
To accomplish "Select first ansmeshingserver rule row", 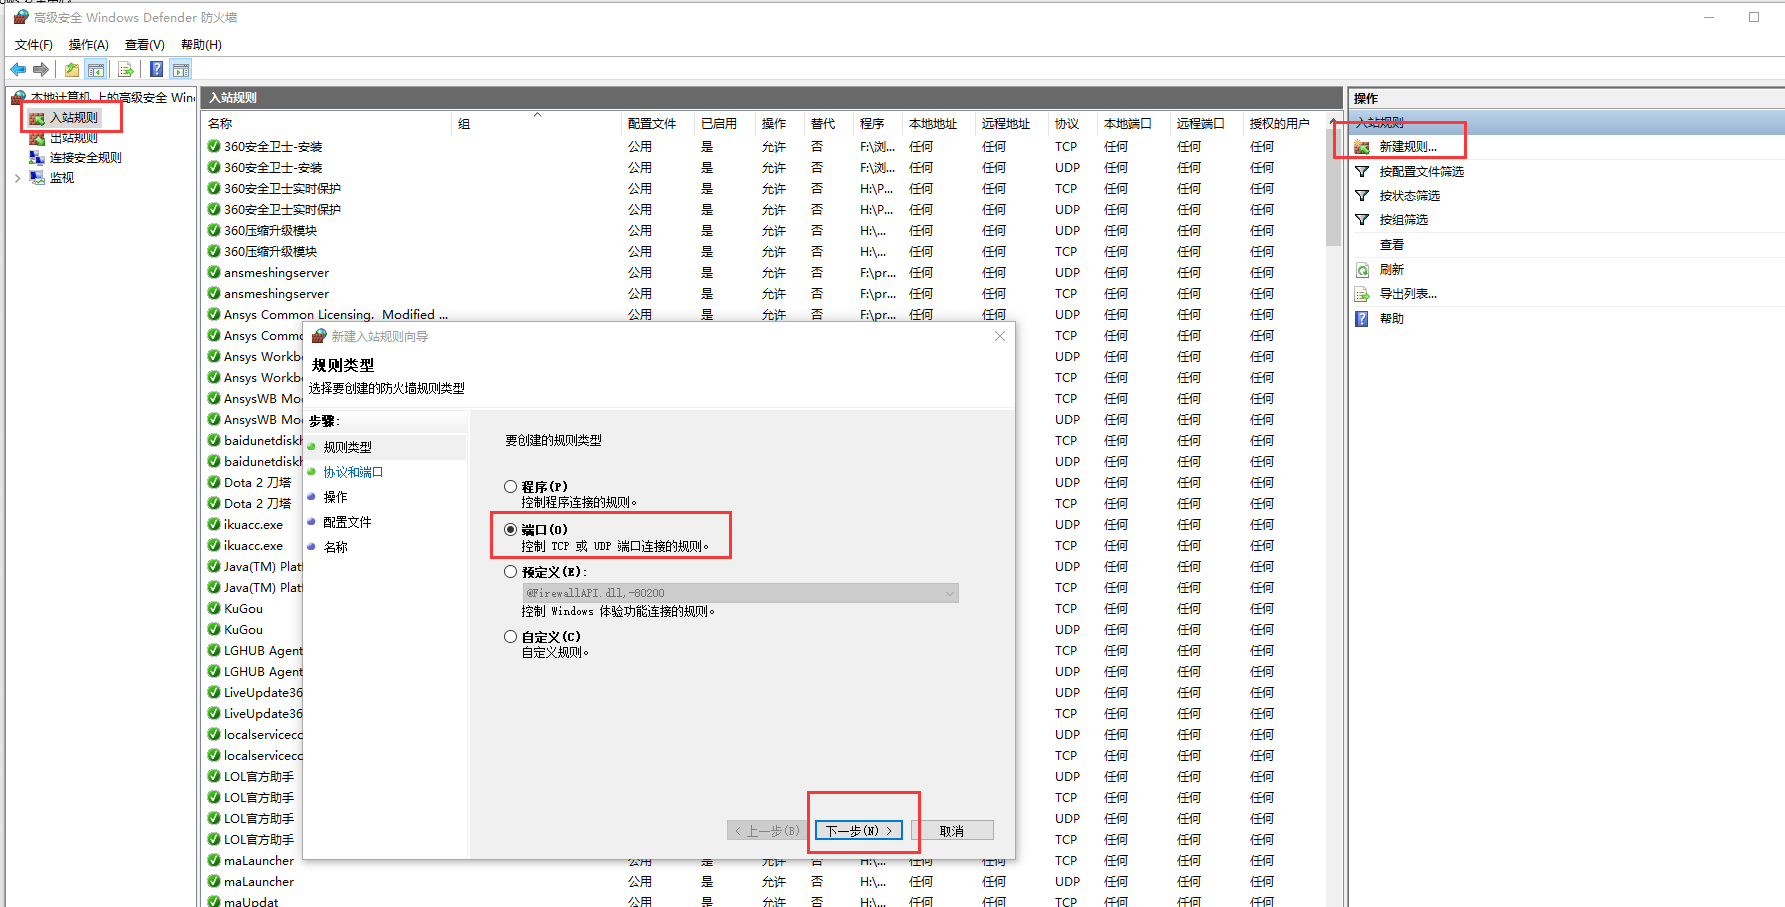I will tap(765, 273).
